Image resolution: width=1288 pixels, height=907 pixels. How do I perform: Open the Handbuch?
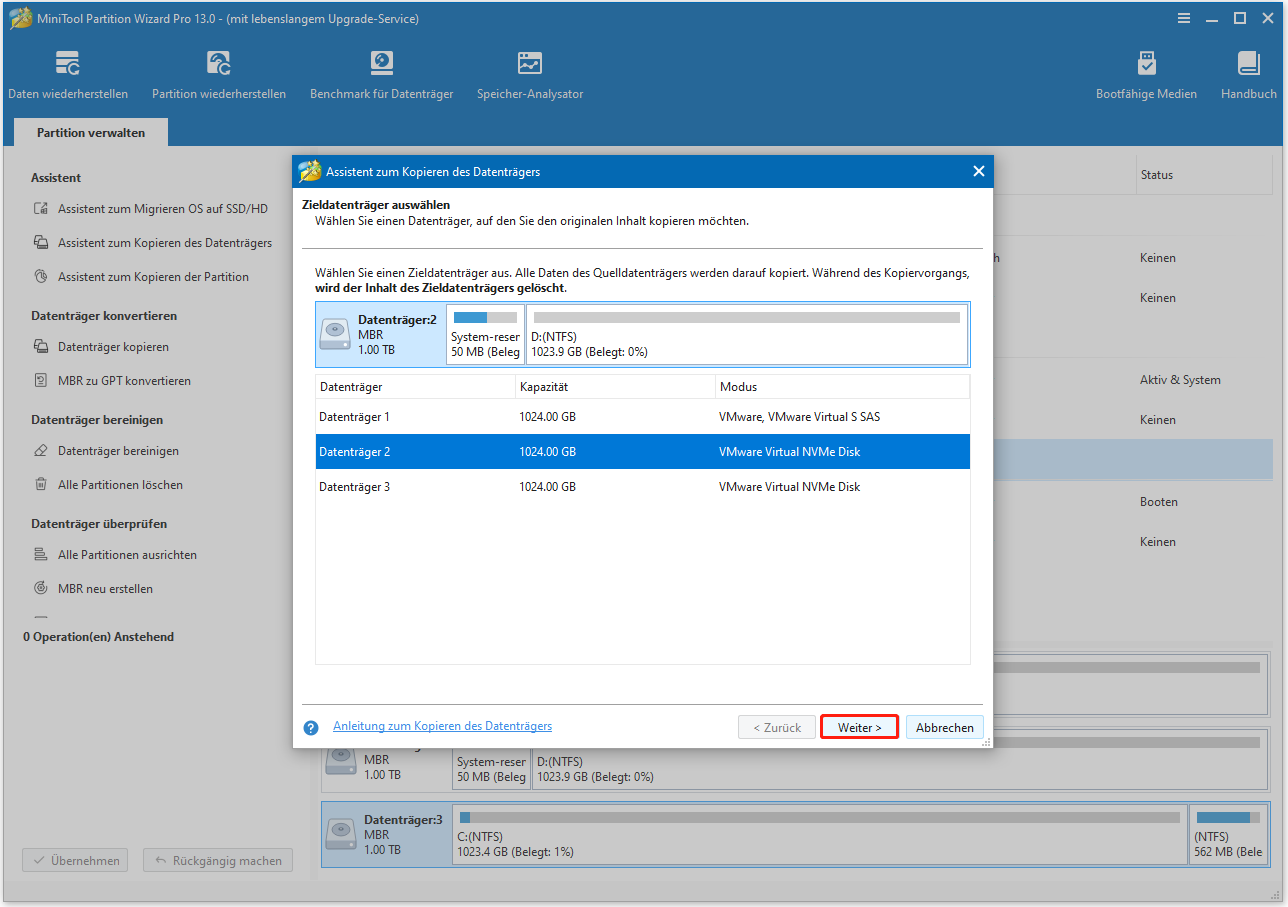pyautogui.click(x=1247, y=72)
